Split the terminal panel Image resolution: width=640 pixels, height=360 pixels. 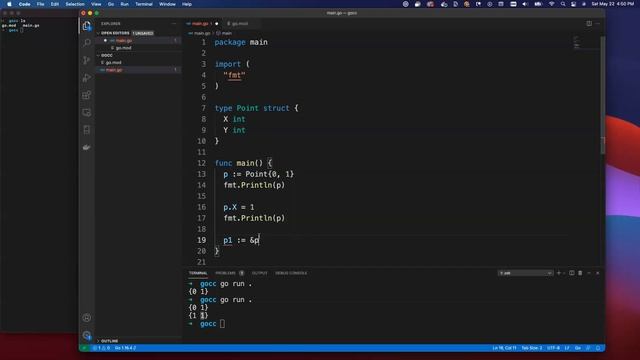coord(571,273)
